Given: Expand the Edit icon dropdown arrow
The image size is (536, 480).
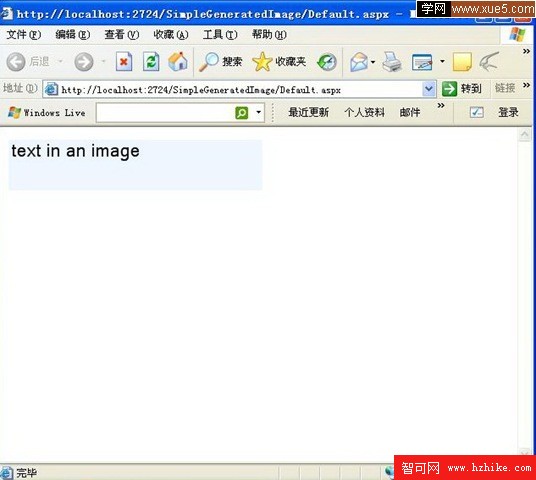Looking at the screenshot, I should tap(442, 62).
